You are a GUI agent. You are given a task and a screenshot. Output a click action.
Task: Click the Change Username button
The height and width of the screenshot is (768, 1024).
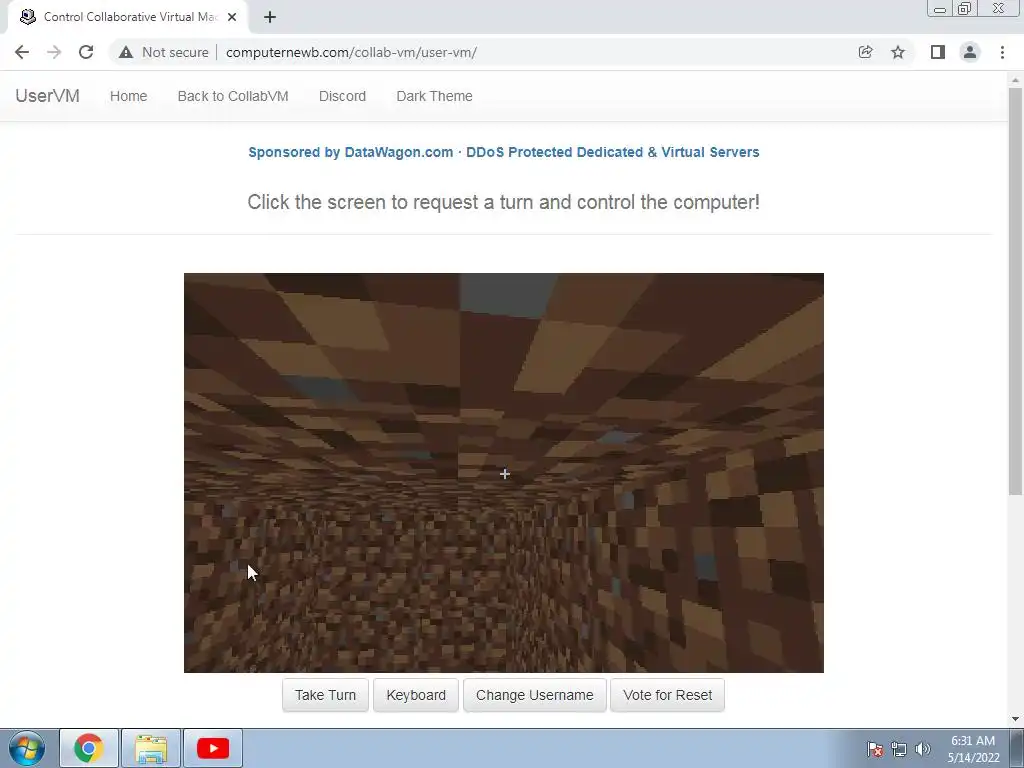[x=535, y=695]
